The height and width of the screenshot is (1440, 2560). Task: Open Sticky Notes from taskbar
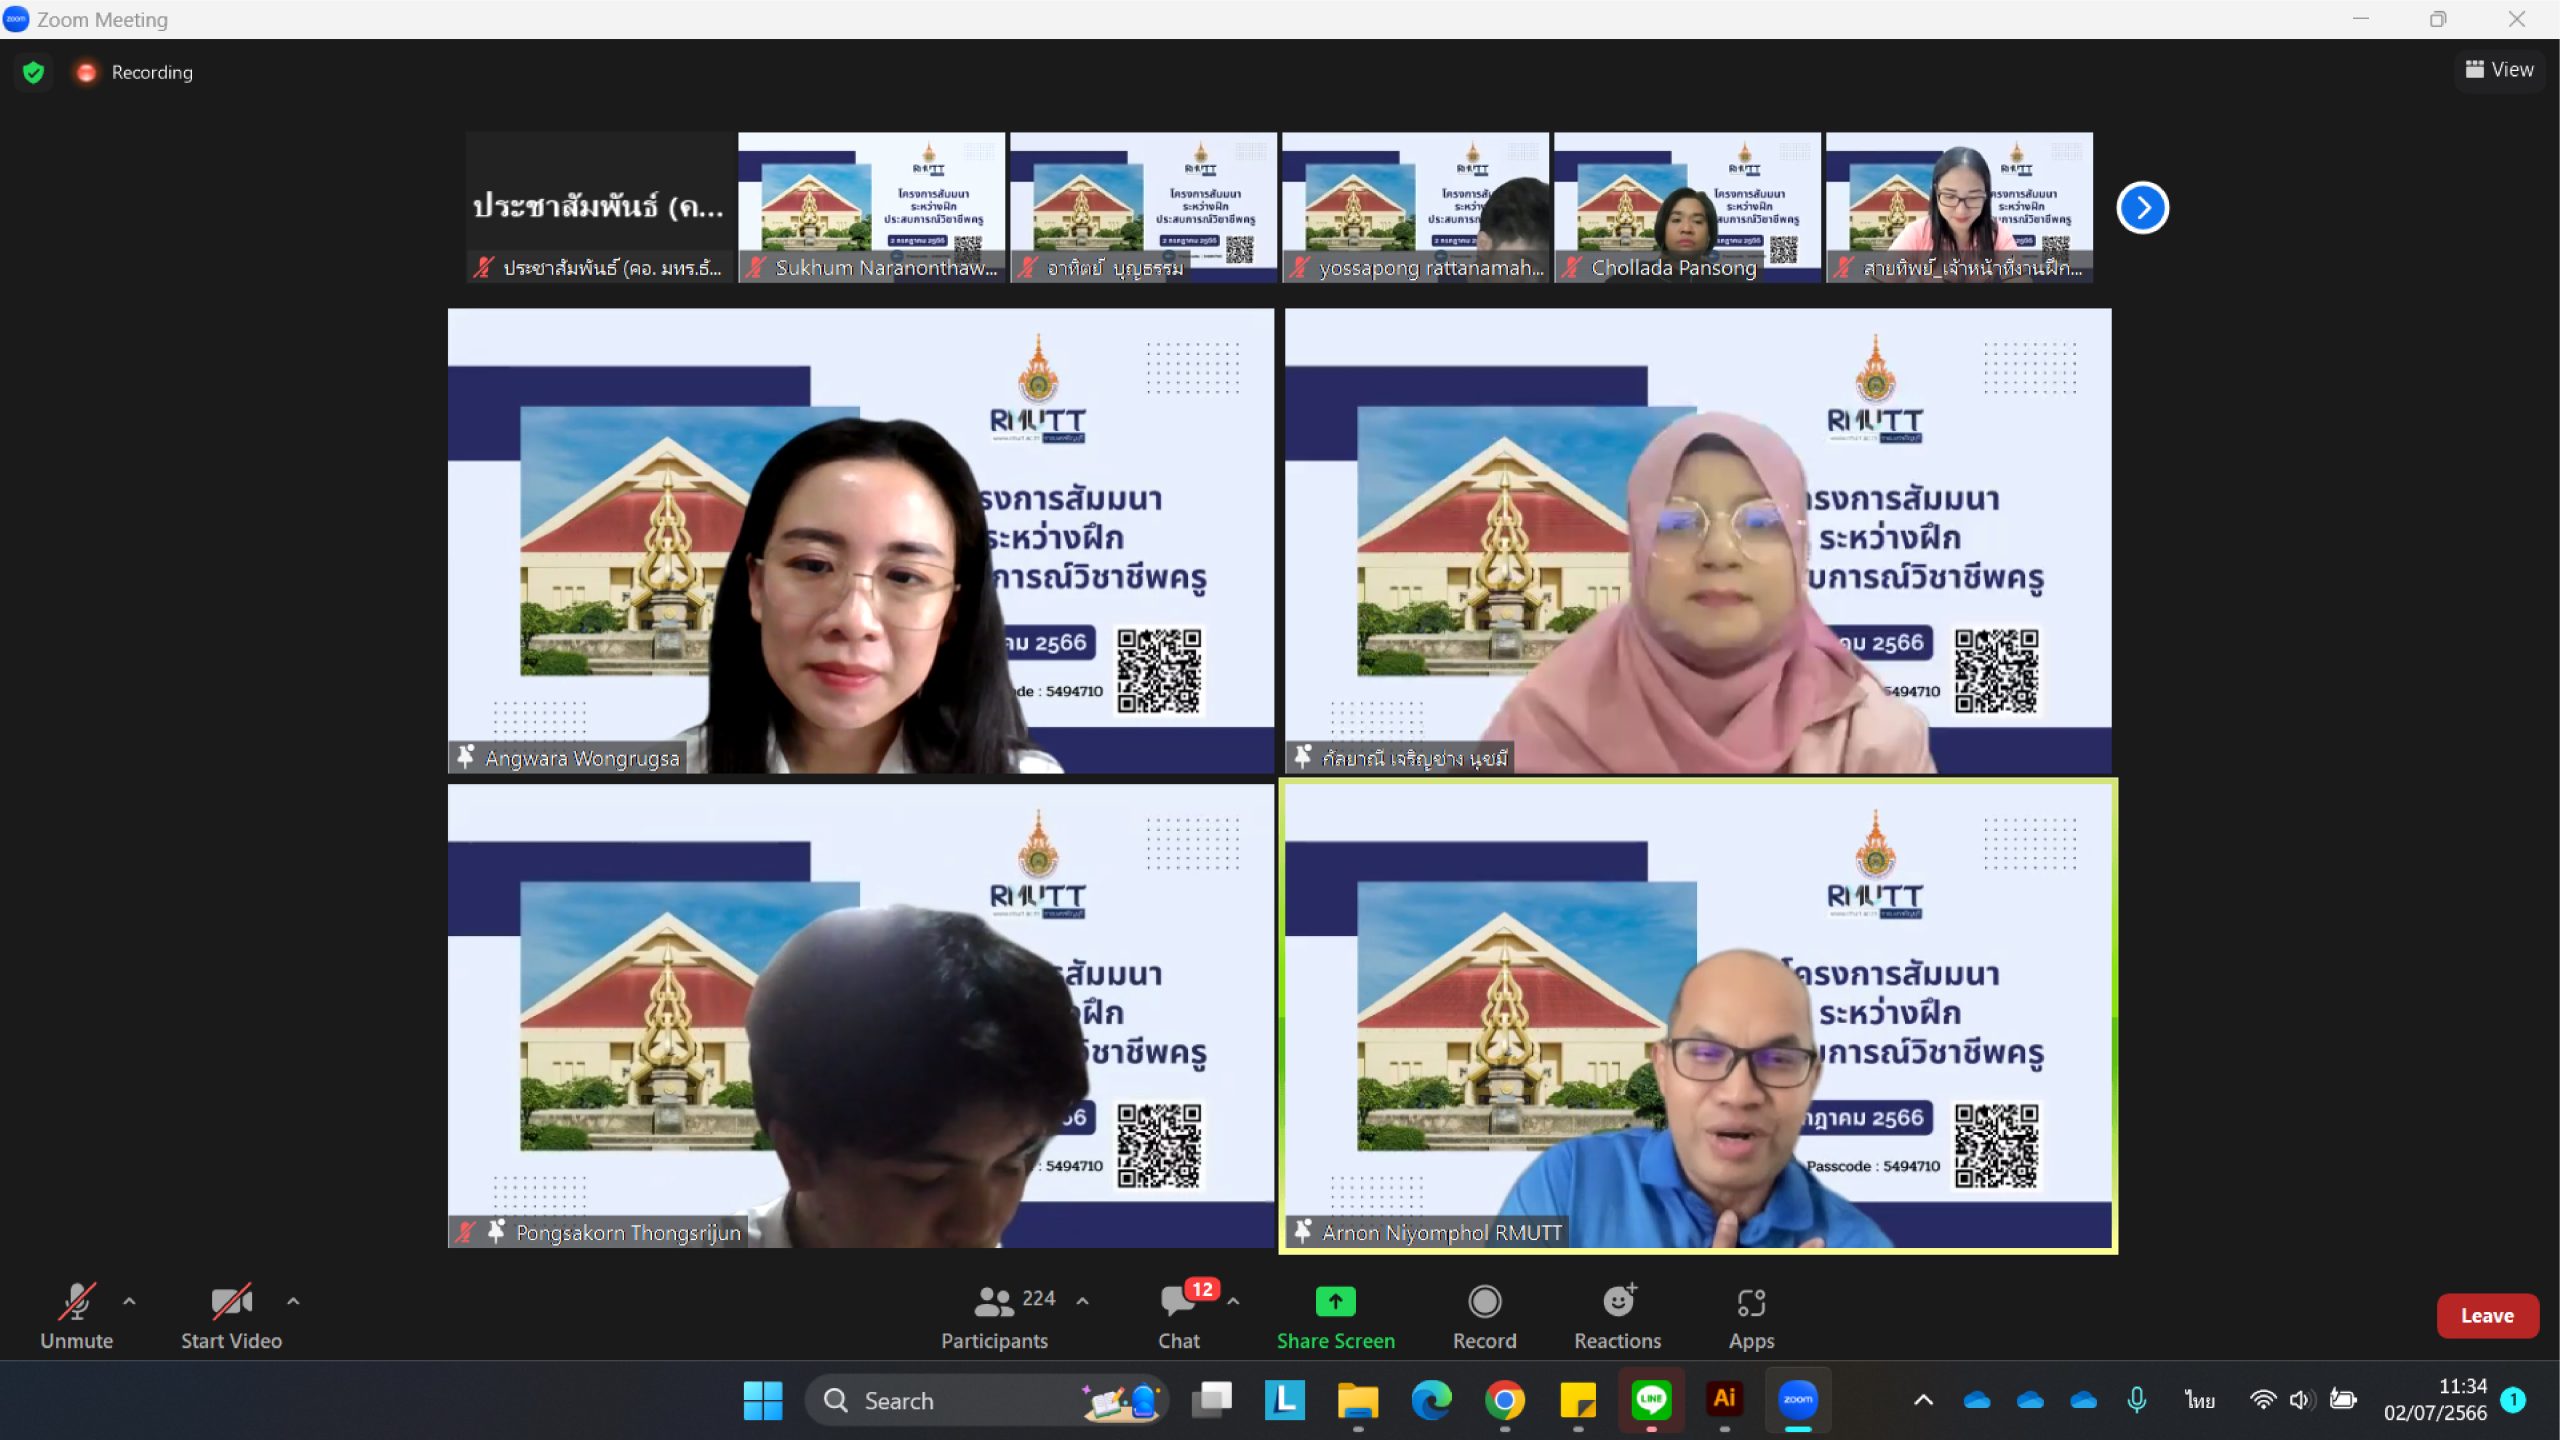pyautogui.click(x=1578, y=1401)
